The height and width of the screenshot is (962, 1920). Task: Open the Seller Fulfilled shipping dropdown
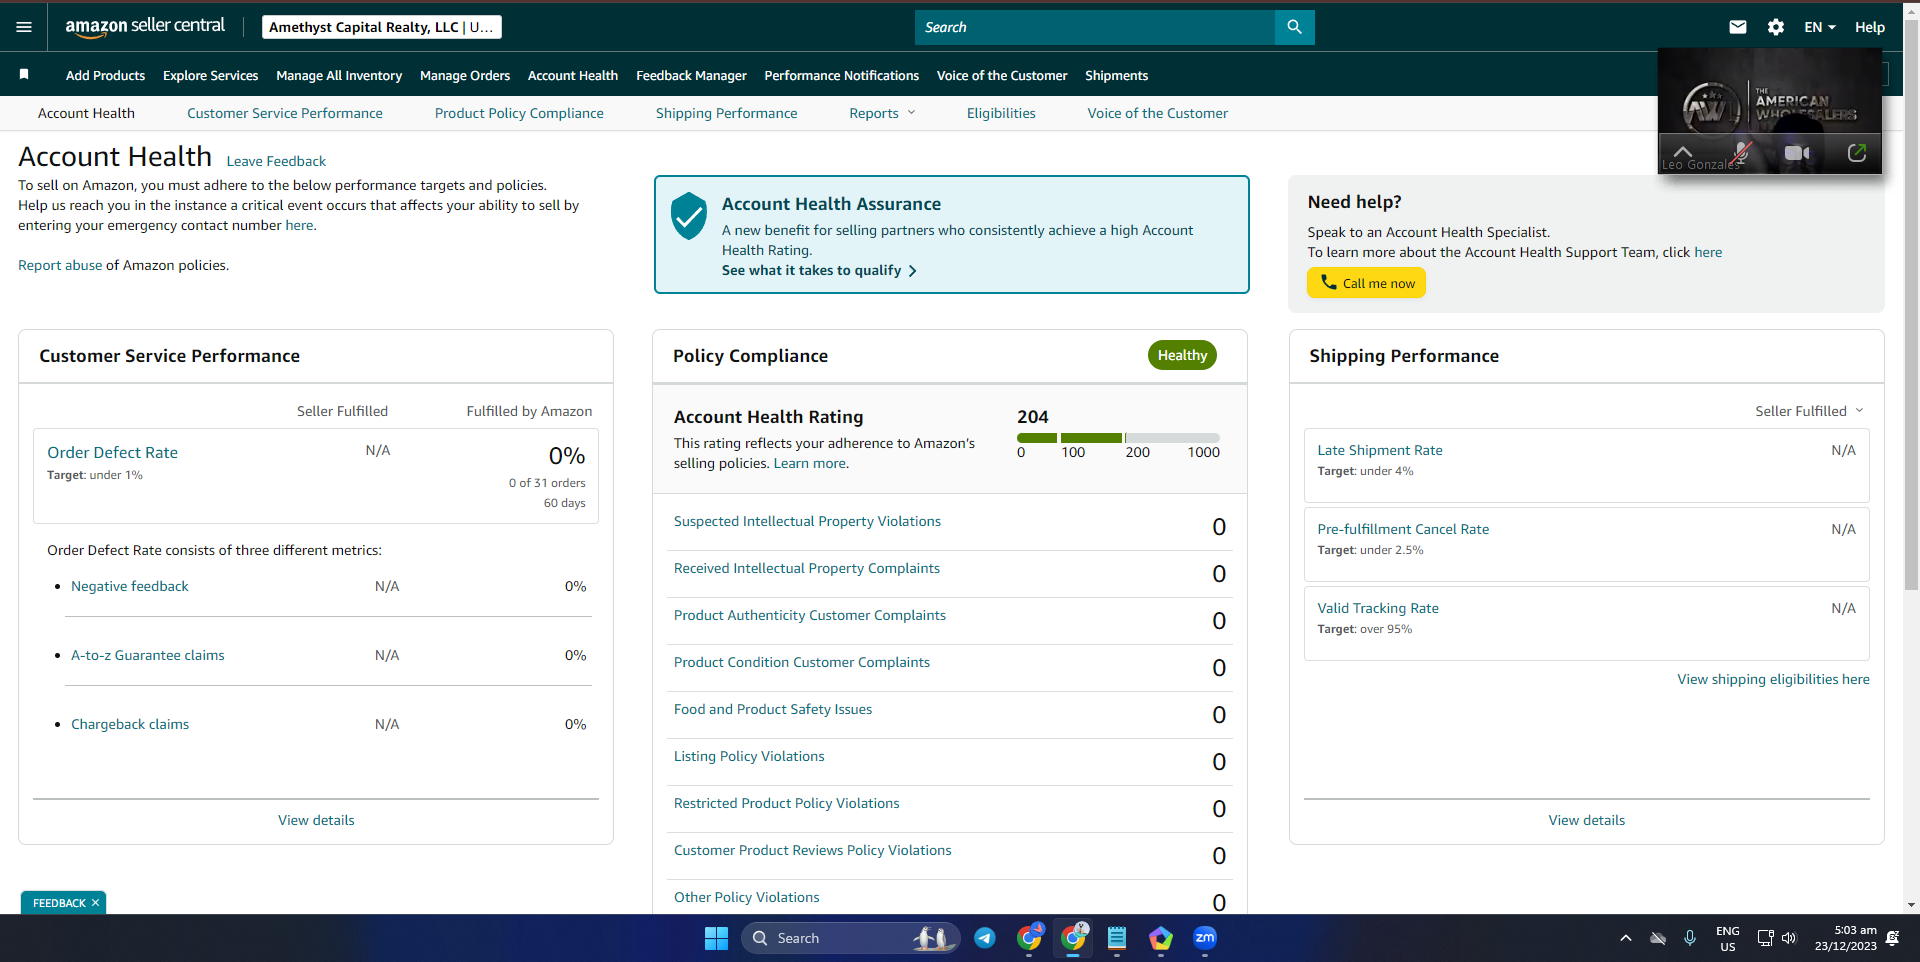click(1809, 411)
